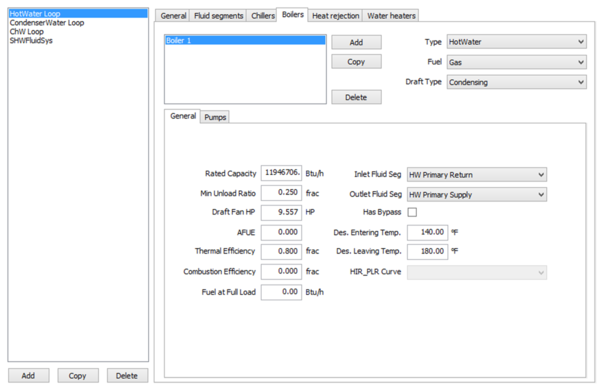The image size is (602, 384).
Task: Open the Boilers tab
Action: (x=293, y=15)
